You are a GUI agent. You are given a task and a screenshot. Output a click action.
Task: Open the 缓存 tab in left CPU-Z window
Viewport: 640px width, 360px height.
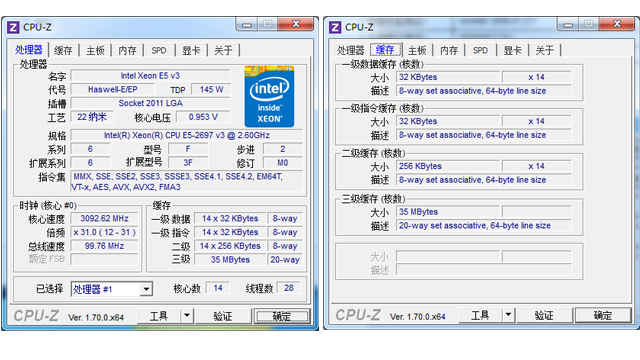[63, 50]
